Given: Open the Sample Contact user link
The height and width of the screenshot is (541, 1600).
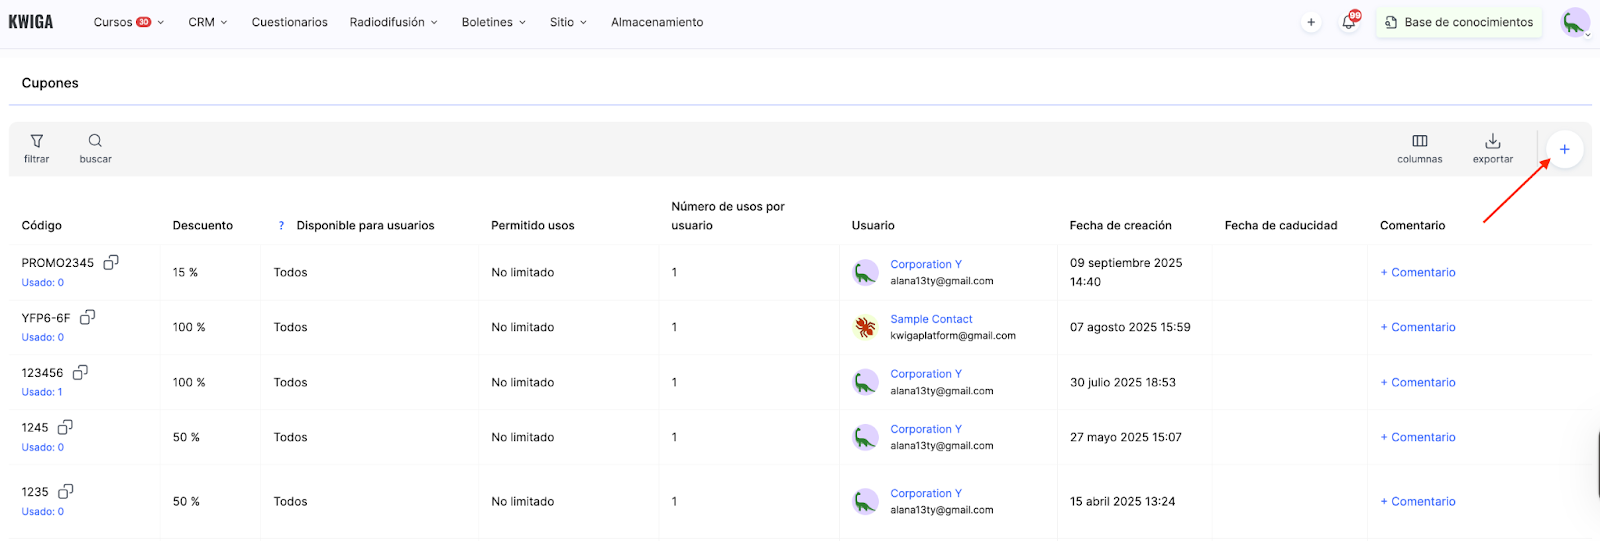Looking at the screenshot, I should click(x=931, y=319).
